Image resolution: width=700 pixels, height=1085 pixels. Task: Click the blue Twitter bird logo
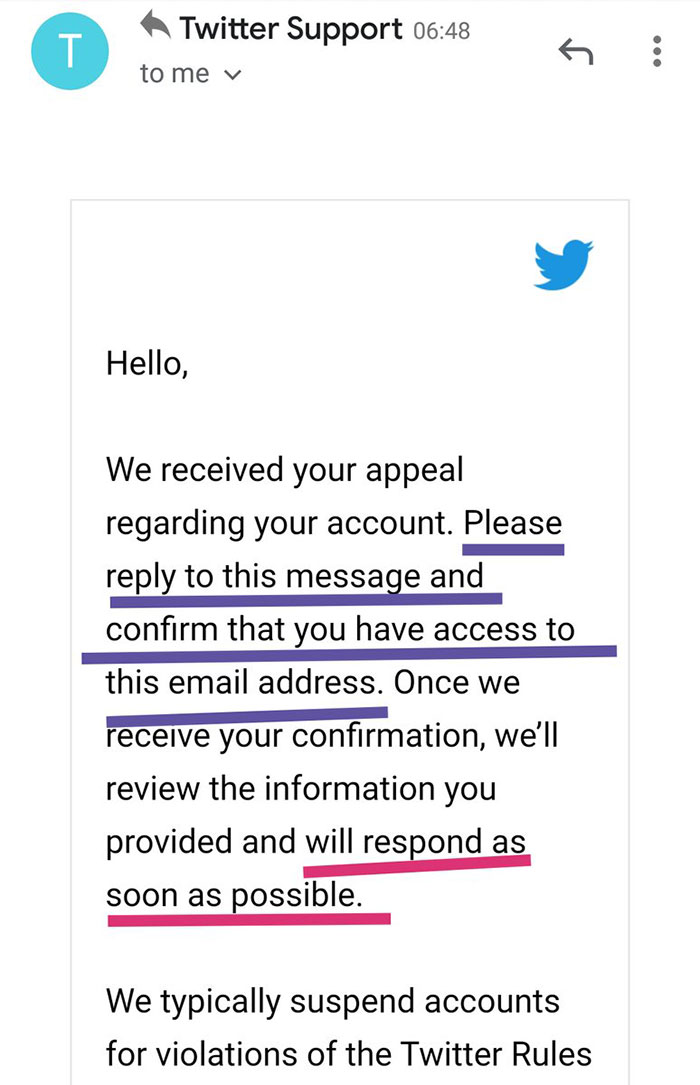point(563,264)
